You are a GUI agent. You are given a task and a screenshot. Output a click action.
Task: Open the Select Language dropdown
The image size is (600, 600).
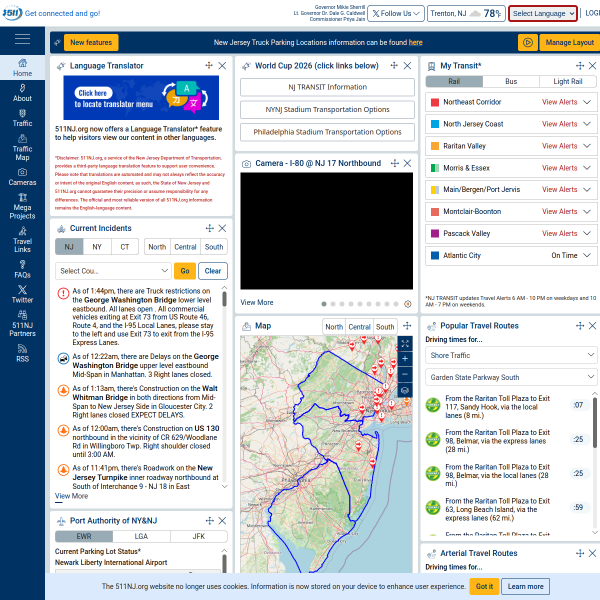tap(543, 14)
